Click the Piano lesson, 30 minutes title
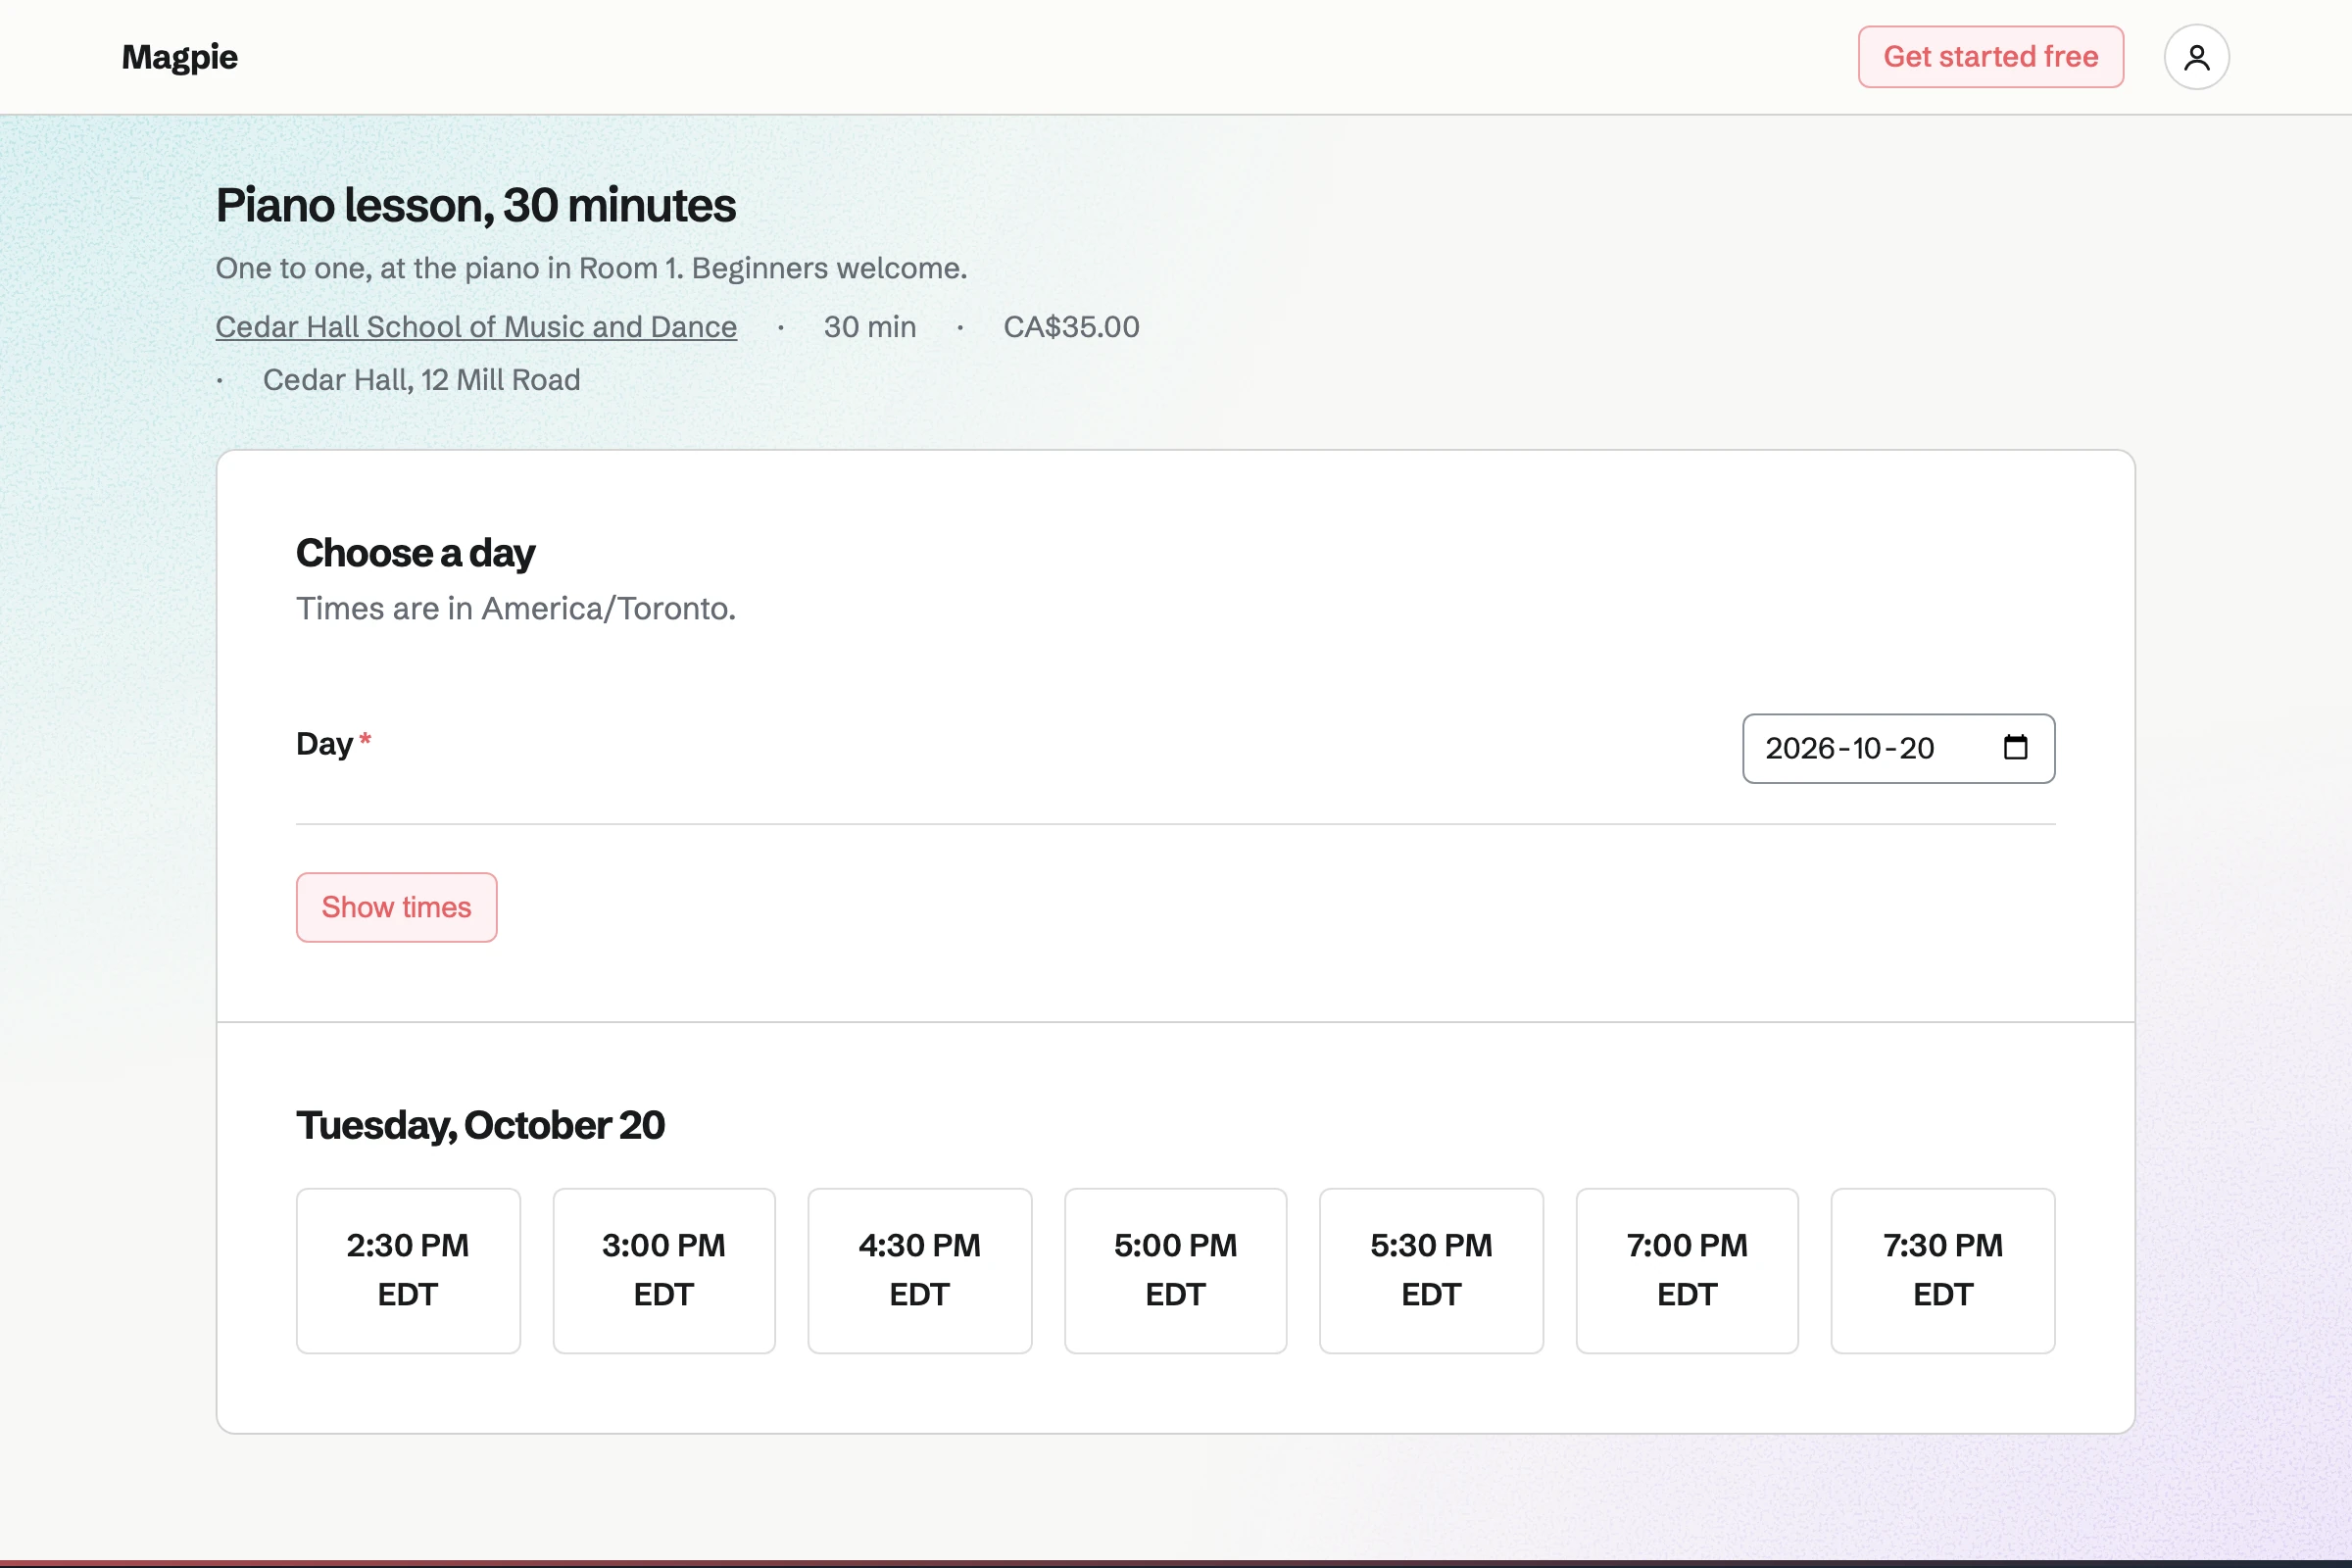This screenshot has height=1568, width=2352. pyautogui.click(x=476, y=205)
